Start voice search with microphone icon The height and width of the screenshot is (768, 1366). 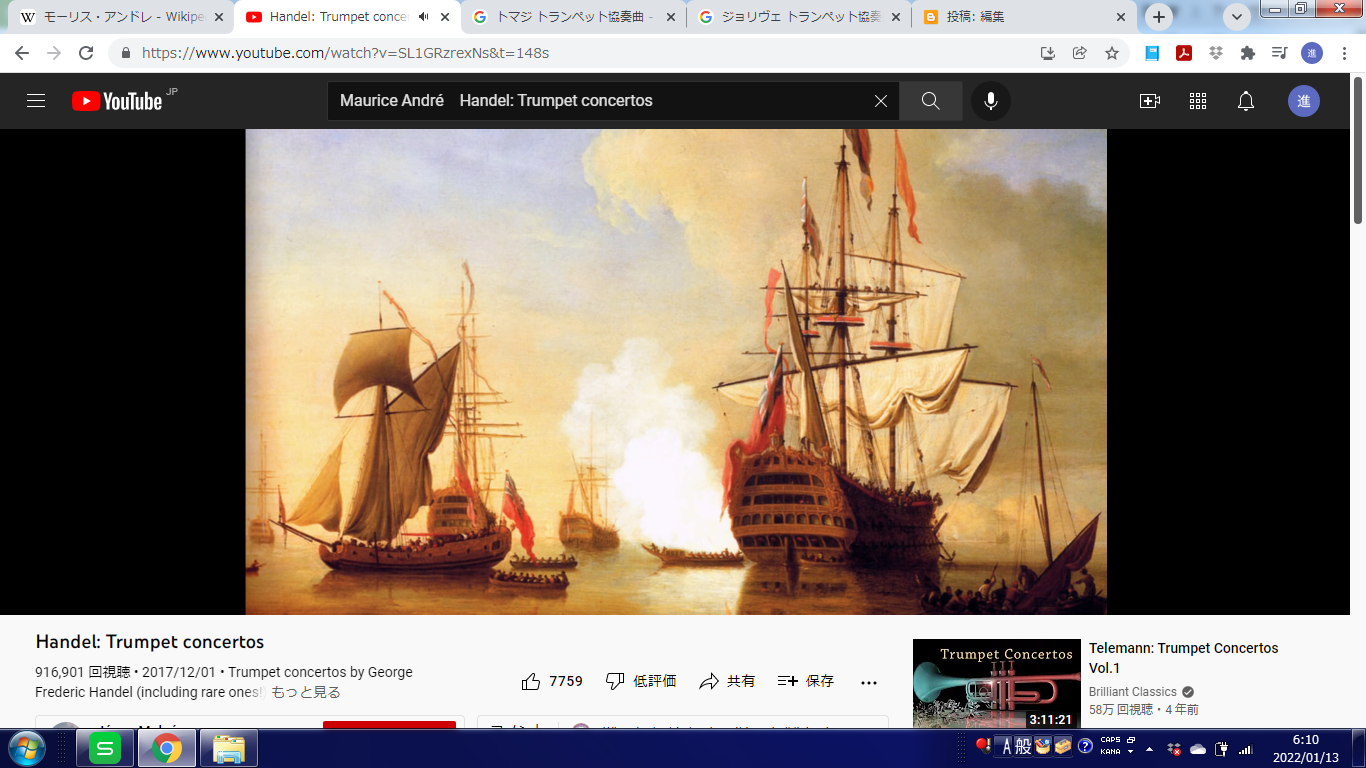point(991,101)
